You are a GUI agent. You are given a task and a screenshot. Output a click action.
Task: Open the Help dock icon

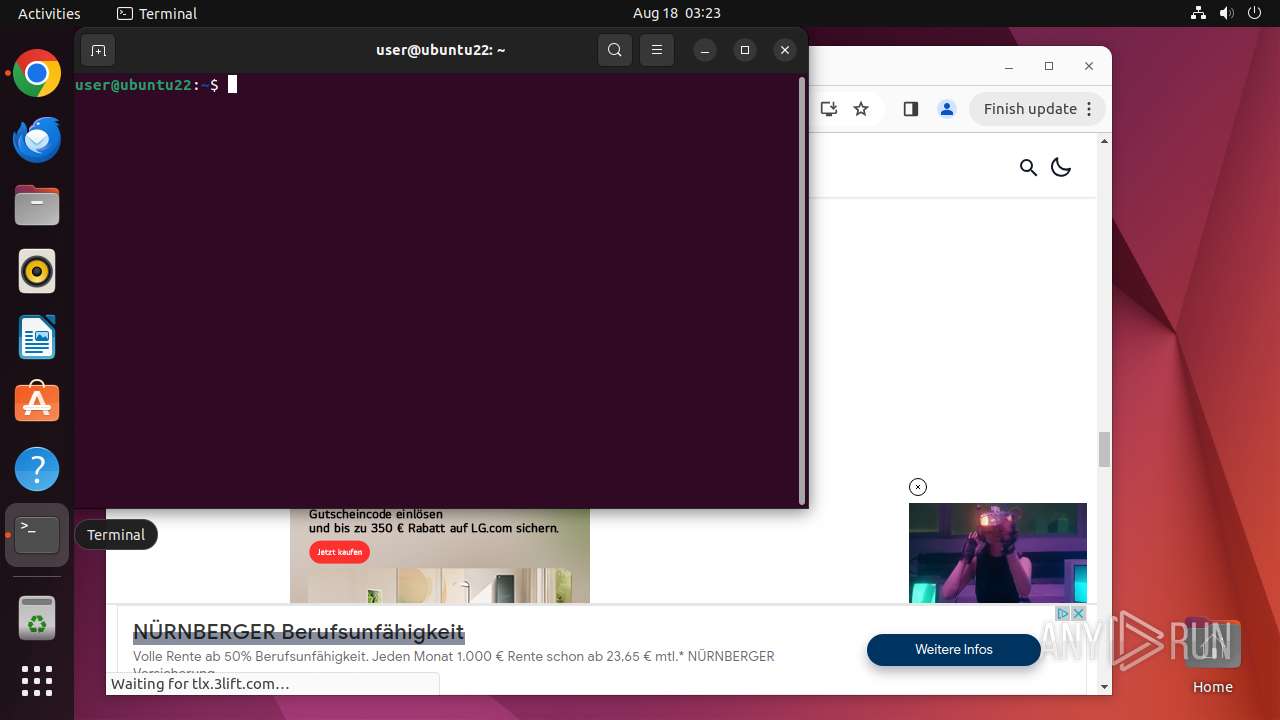pos(37,469)
